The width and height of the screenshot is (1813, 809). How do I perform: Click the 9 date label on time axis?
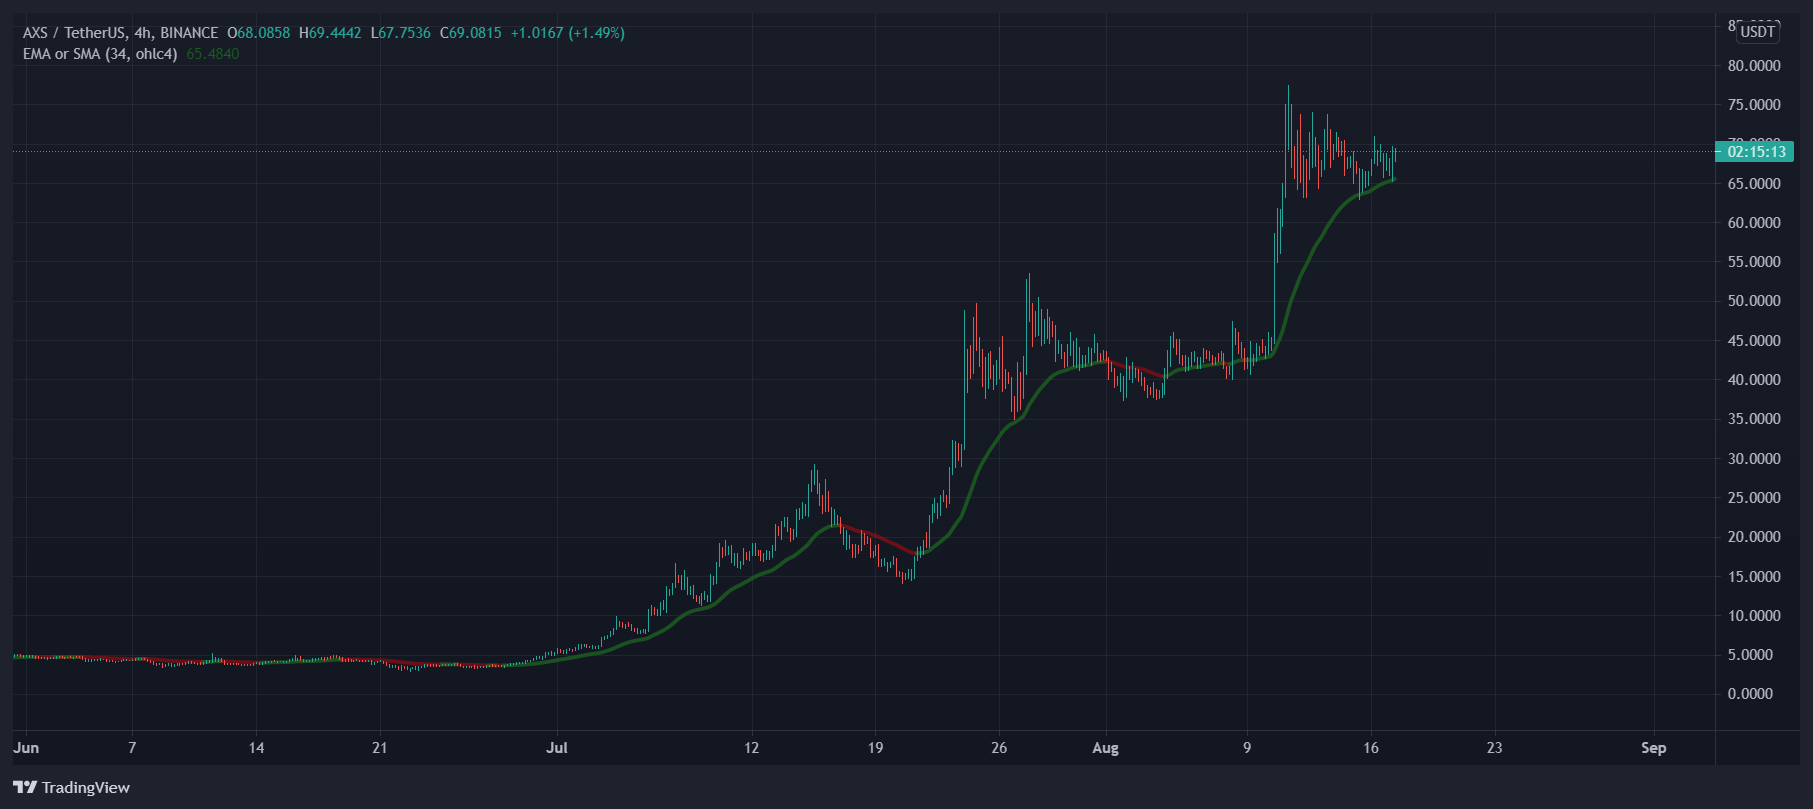click(x=1247, y=748)
